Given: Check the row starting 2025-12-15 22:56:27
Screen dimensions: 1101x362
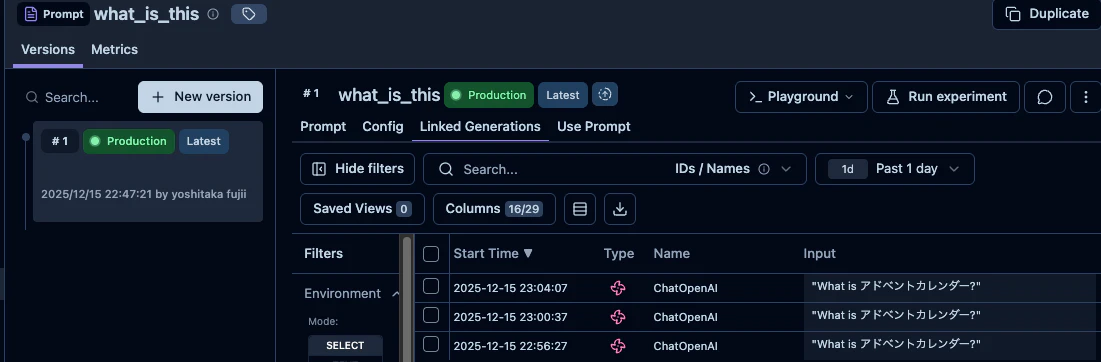Looking at the screenshot, I should (431, 344).
